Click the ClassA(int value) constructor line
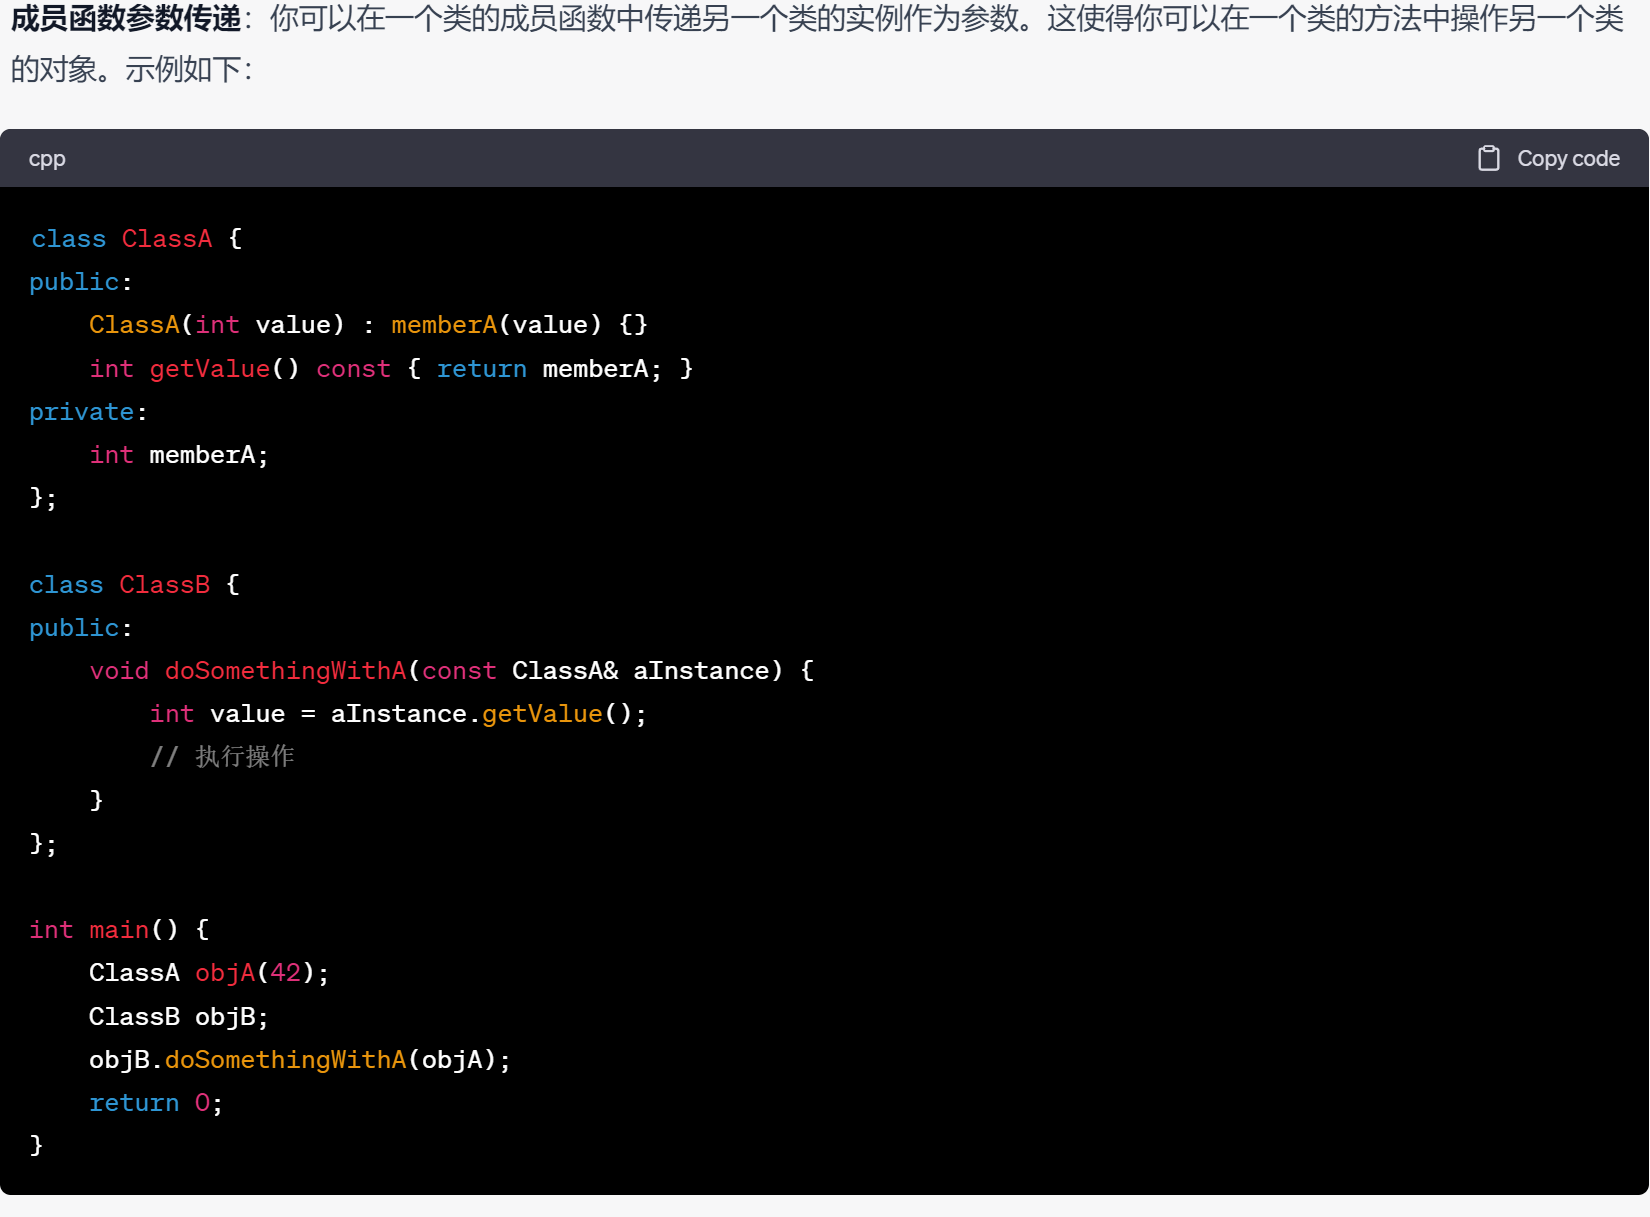 (x=368, y=325)
